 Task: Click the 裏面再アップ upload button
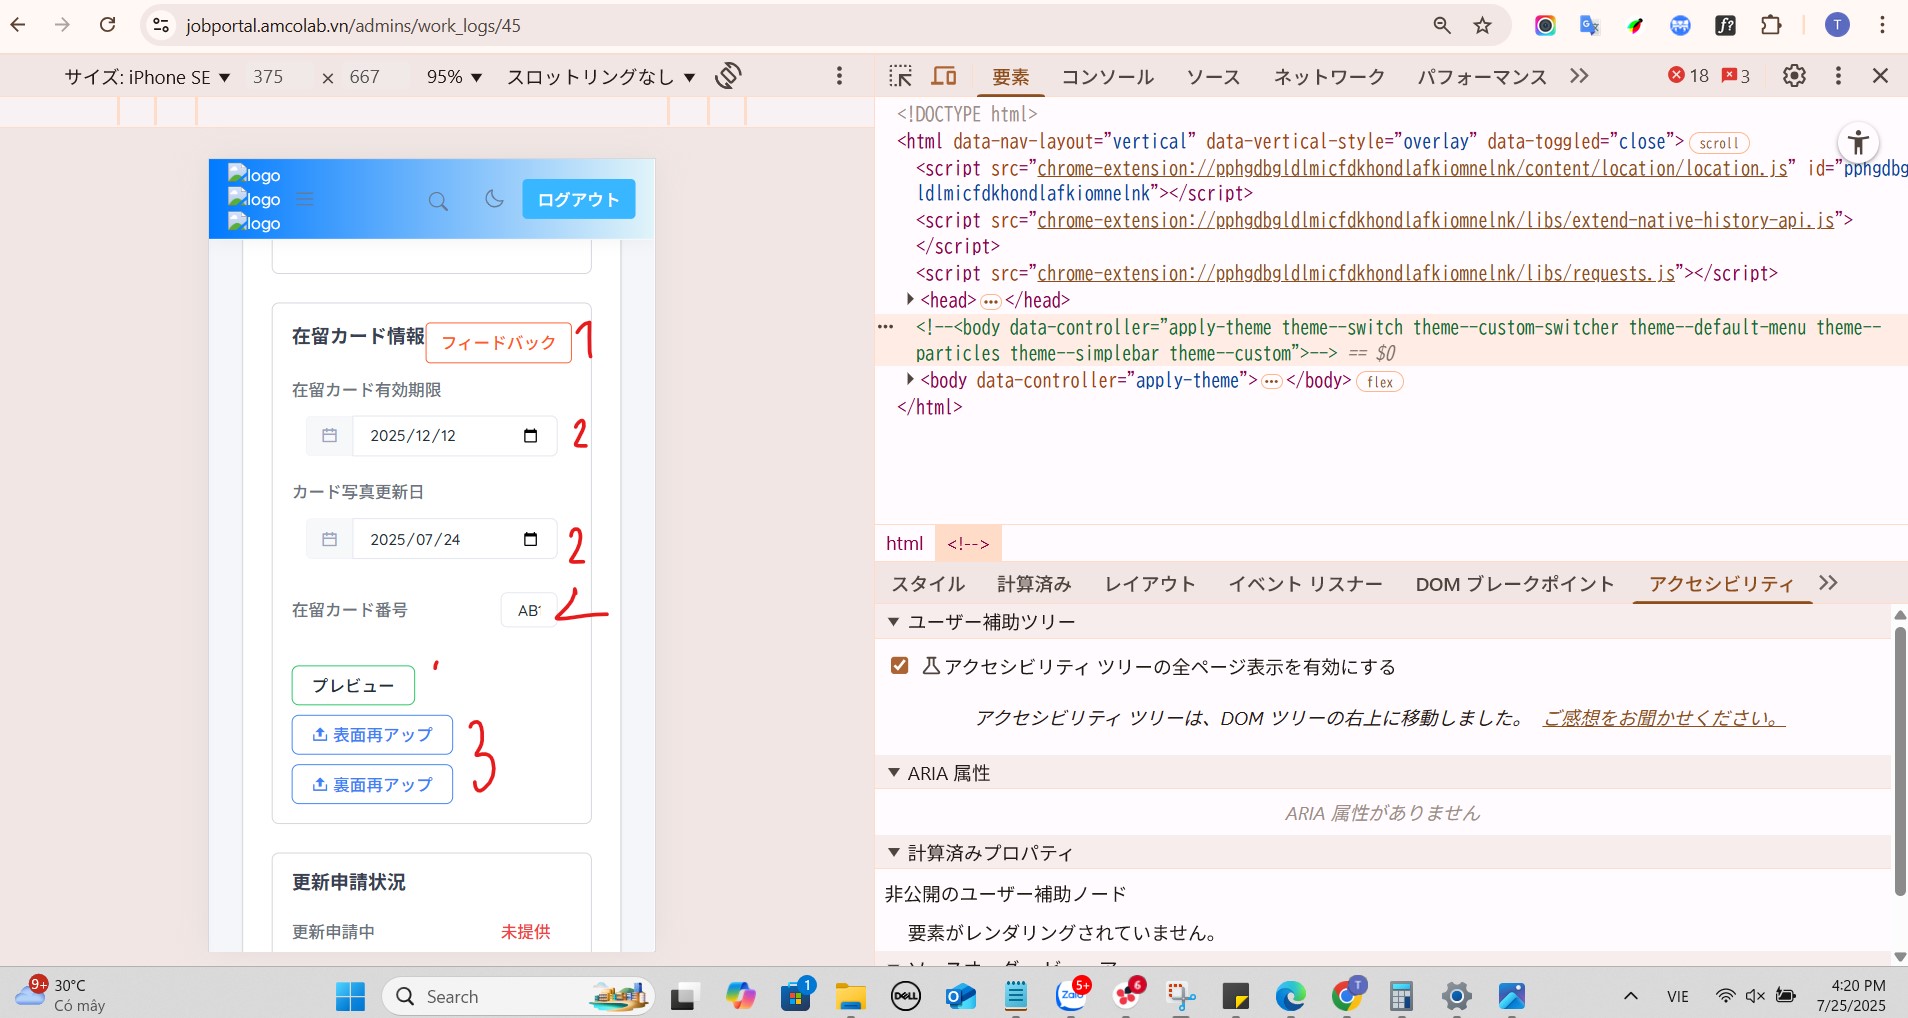pyautogui.click(x=372, y=785)
